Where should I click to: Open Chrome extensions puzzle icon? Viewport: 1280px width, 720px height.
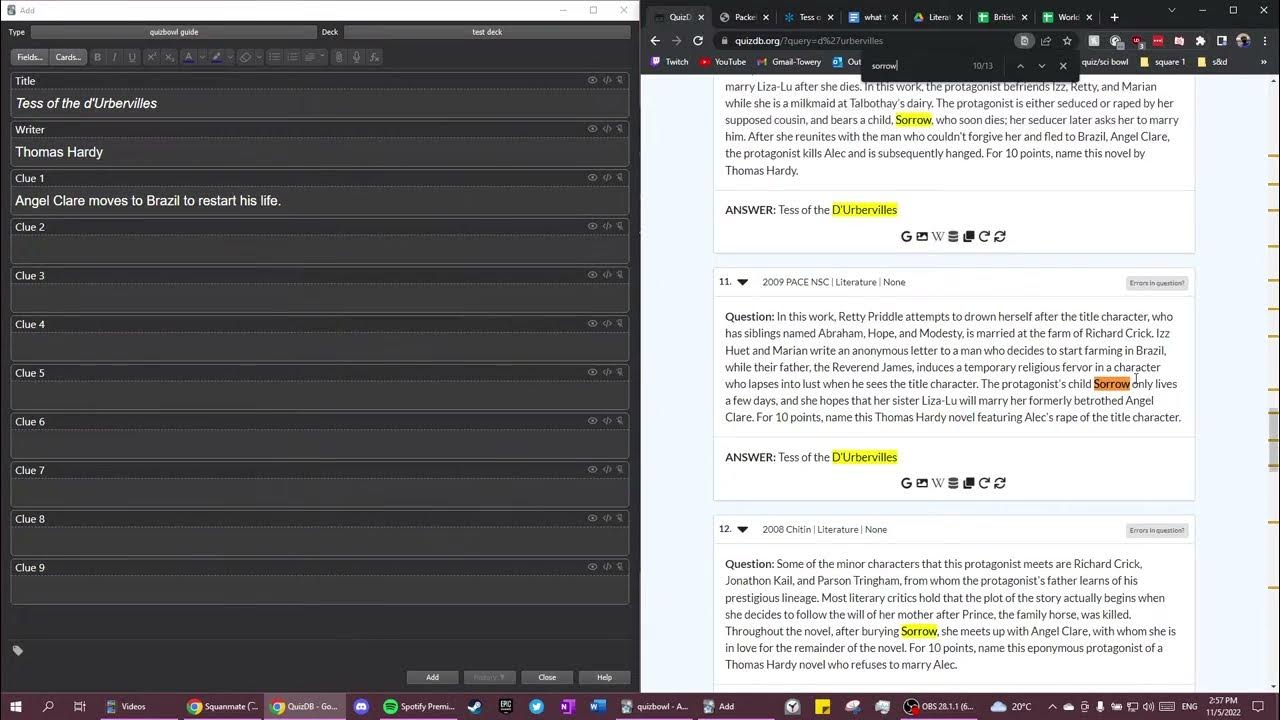click(x=1200, y=41)
